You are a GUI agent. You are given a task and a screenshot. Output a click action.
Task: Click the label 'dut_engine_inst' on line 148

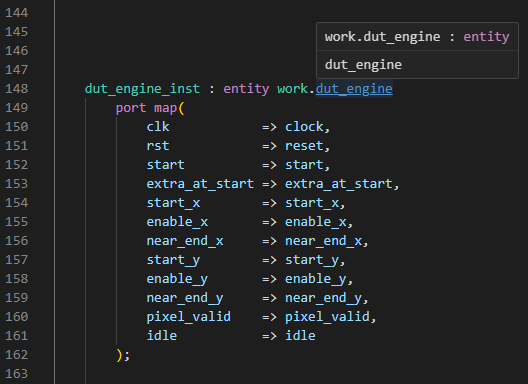coord(142,89)
